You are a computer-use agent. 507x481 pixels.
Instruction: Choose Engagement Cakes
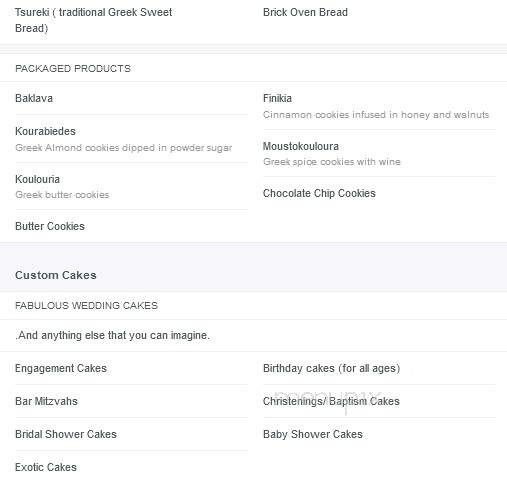click(61, 368)
